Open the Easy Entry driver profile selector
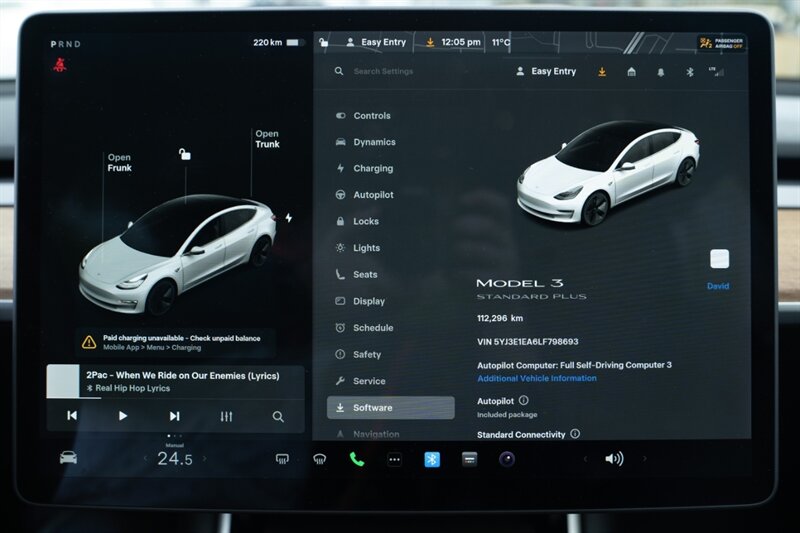800x533 pixels. (x=546, y=72)
